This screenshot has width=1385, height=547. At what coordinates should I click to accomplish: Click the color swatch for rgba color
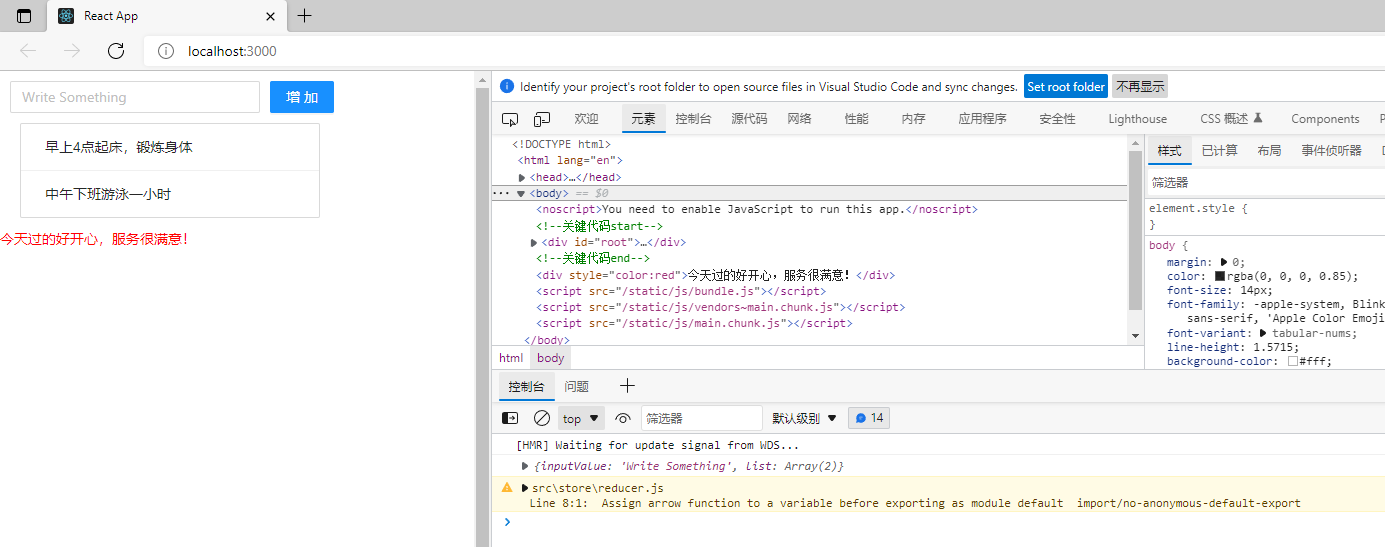pos(1220,276)
